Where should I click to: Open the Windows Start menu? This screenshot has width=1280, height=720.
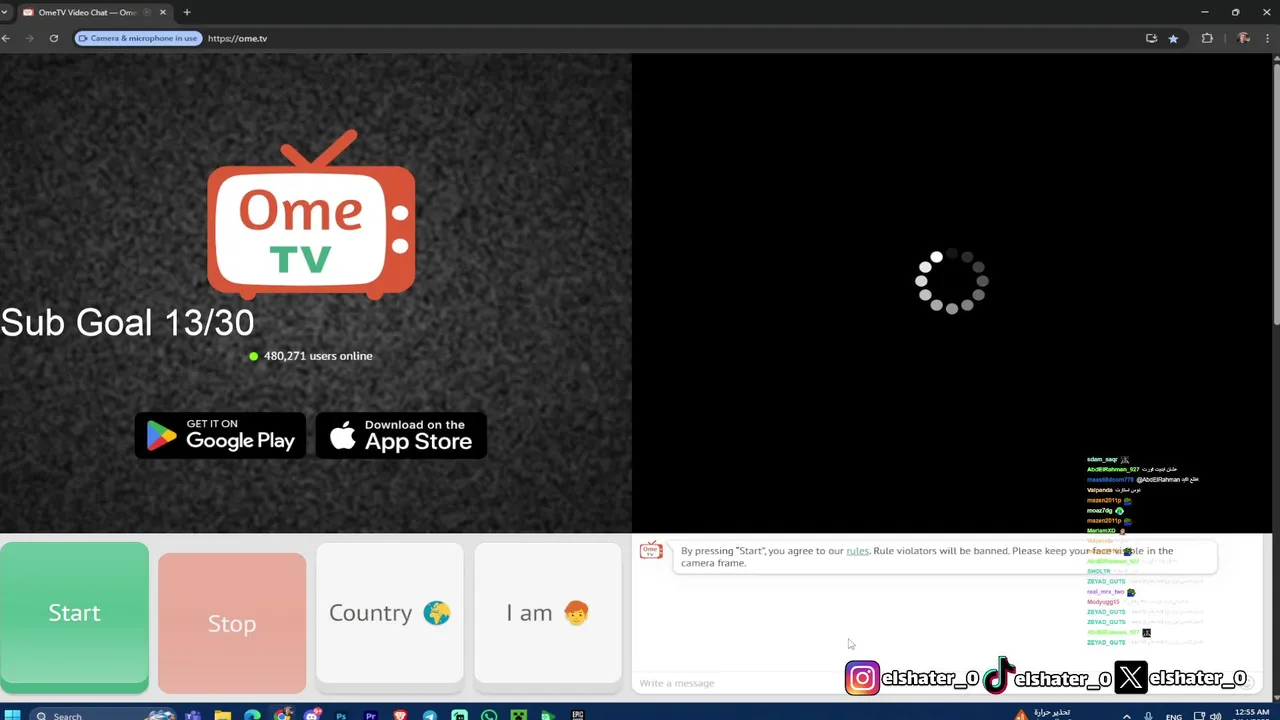pyautogui.click(x=12, y=715)
